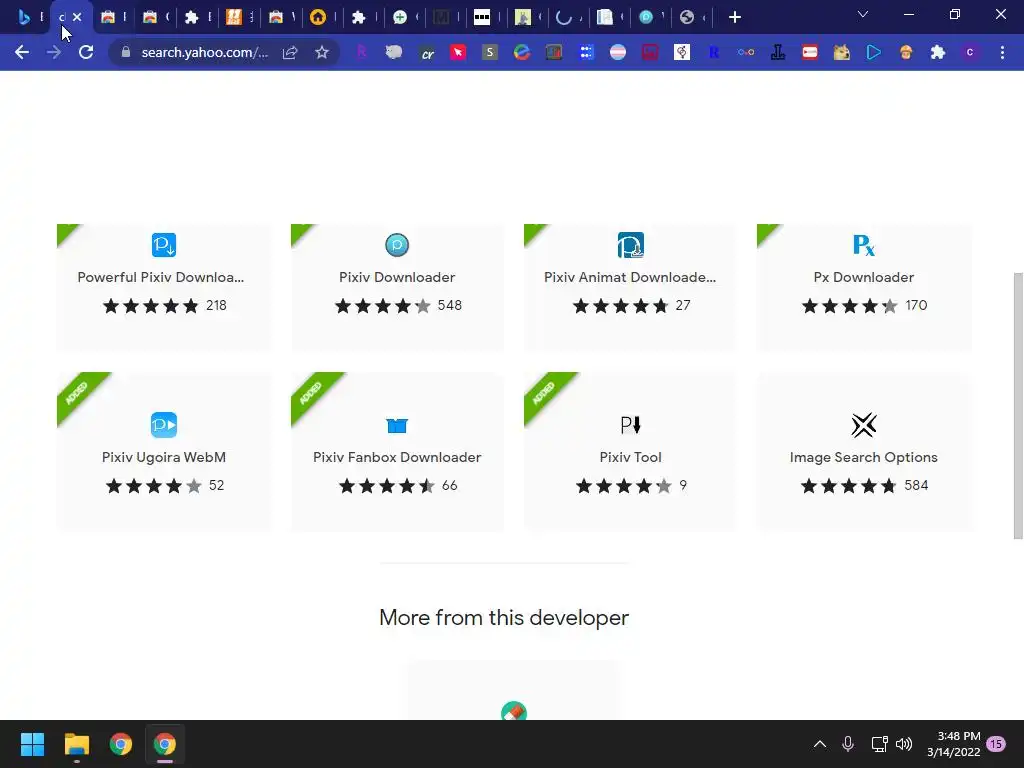
Task: Click the blue play triangle extension icon
Action: click(x=874, y=52)
